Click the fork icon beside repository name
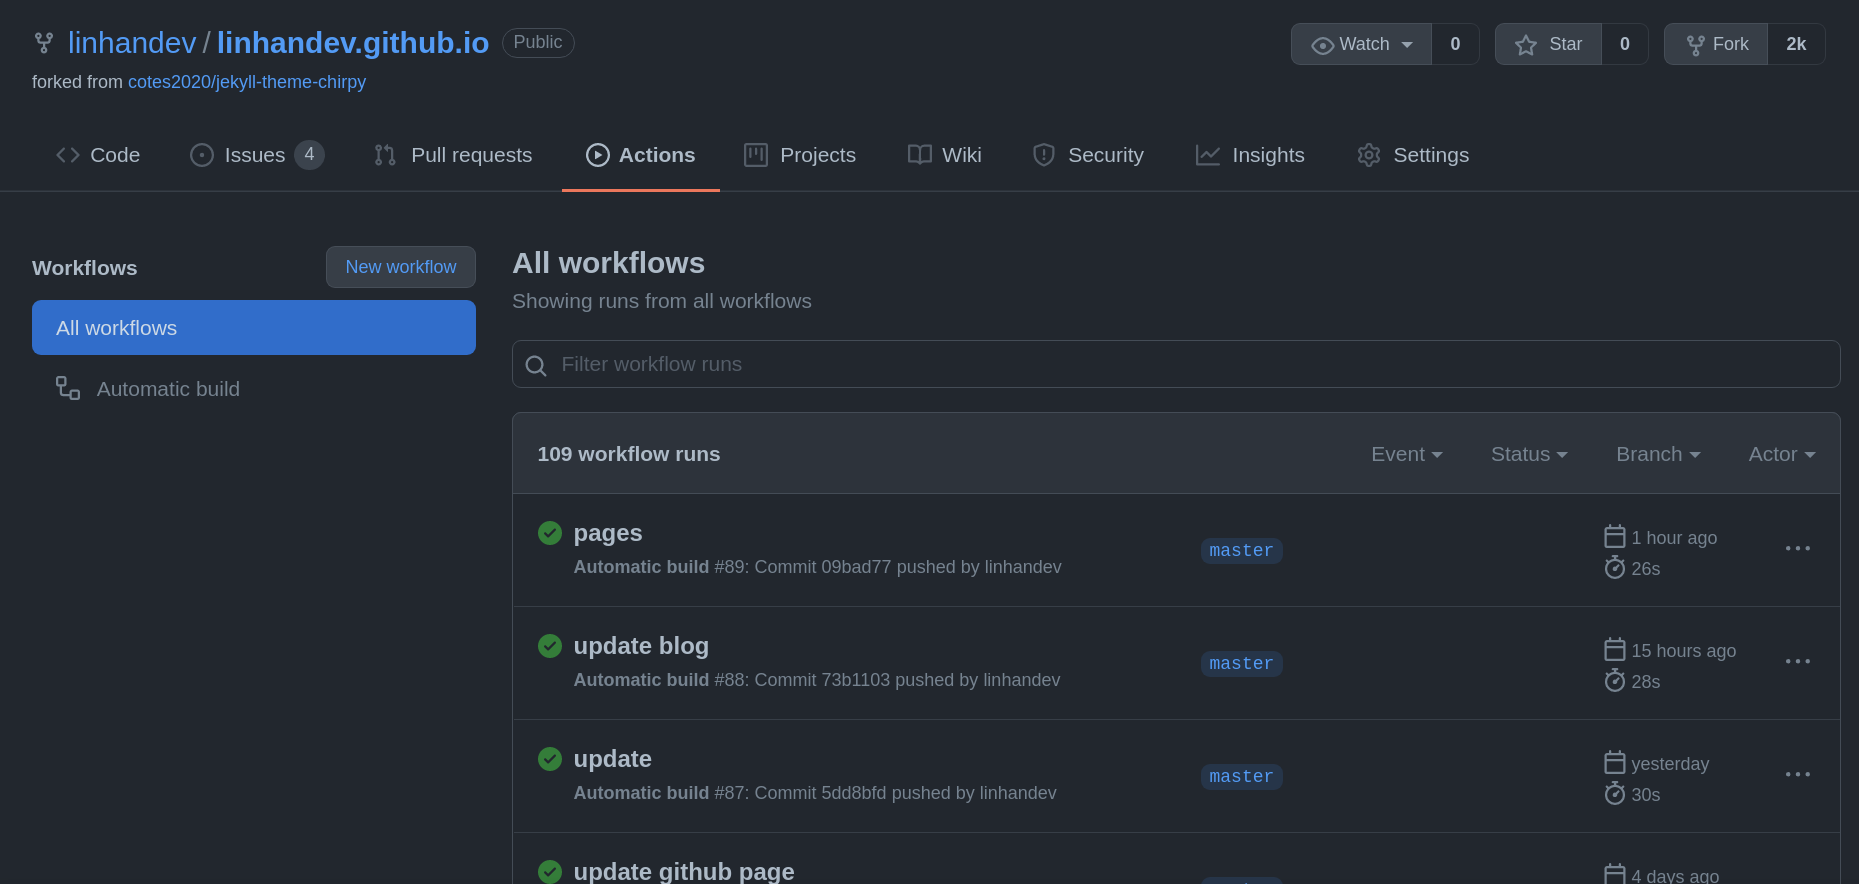Image resolution: width=1859 pixels, height=884 pixels. (x=44, y=43)
